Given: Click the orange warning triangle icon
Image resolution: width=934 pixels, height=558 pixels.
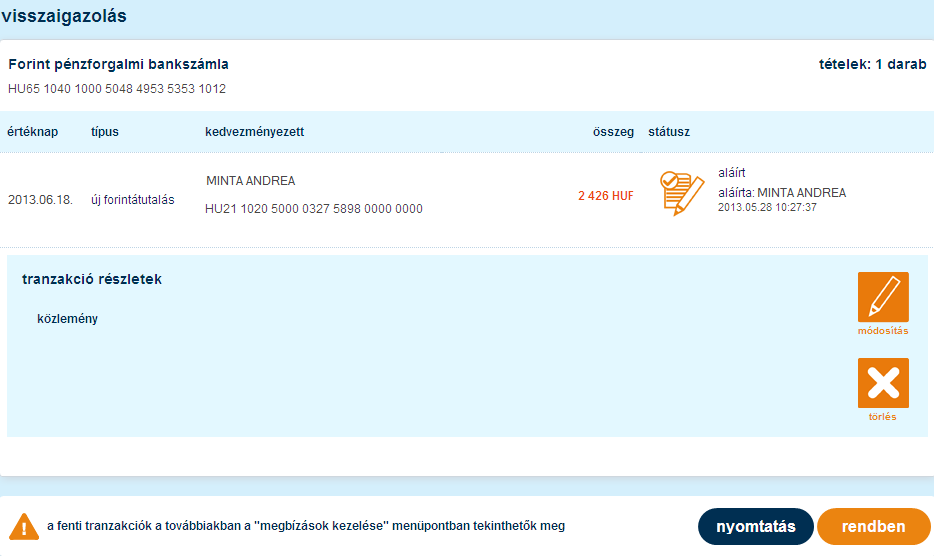Looking at the screenshot, I should [24, 527].
